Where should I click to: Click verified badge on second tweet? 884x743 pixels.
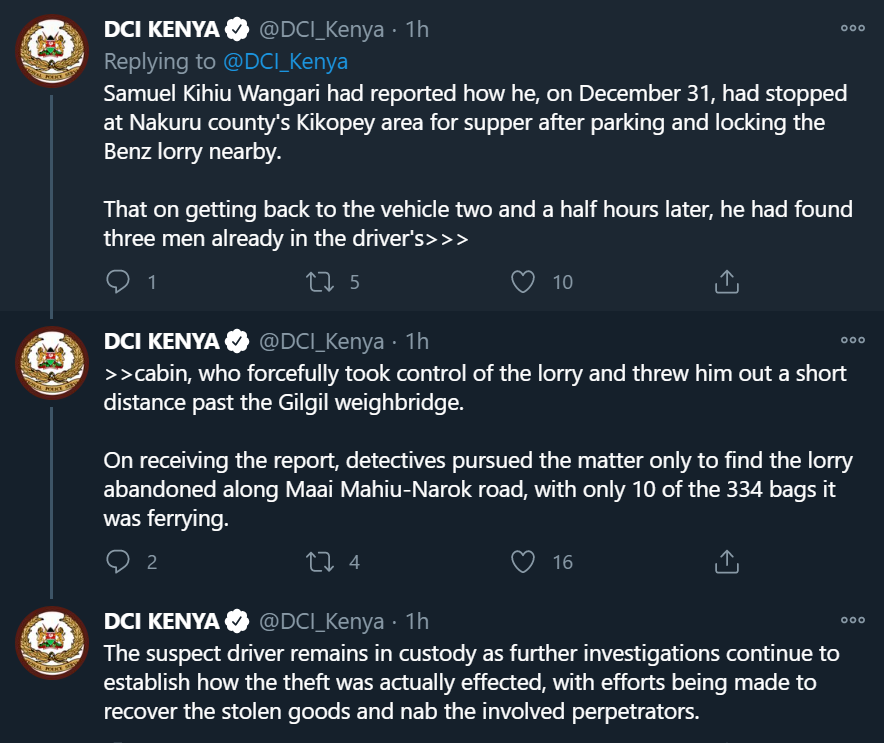coord(237,341)
